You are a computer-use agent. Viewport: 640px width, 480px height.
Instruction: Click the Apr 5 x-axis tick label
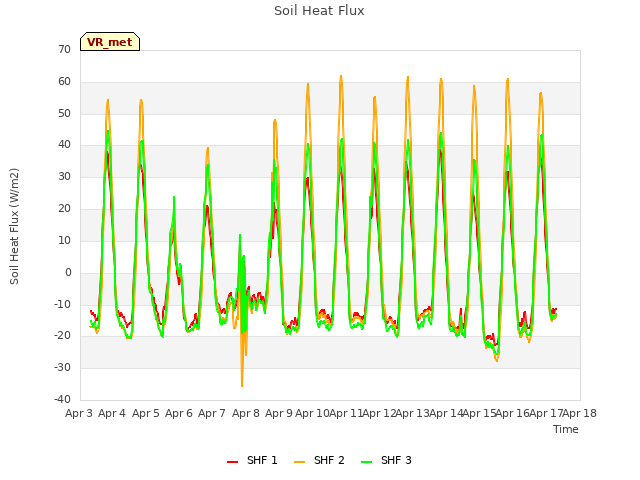(x=146, y=413)
